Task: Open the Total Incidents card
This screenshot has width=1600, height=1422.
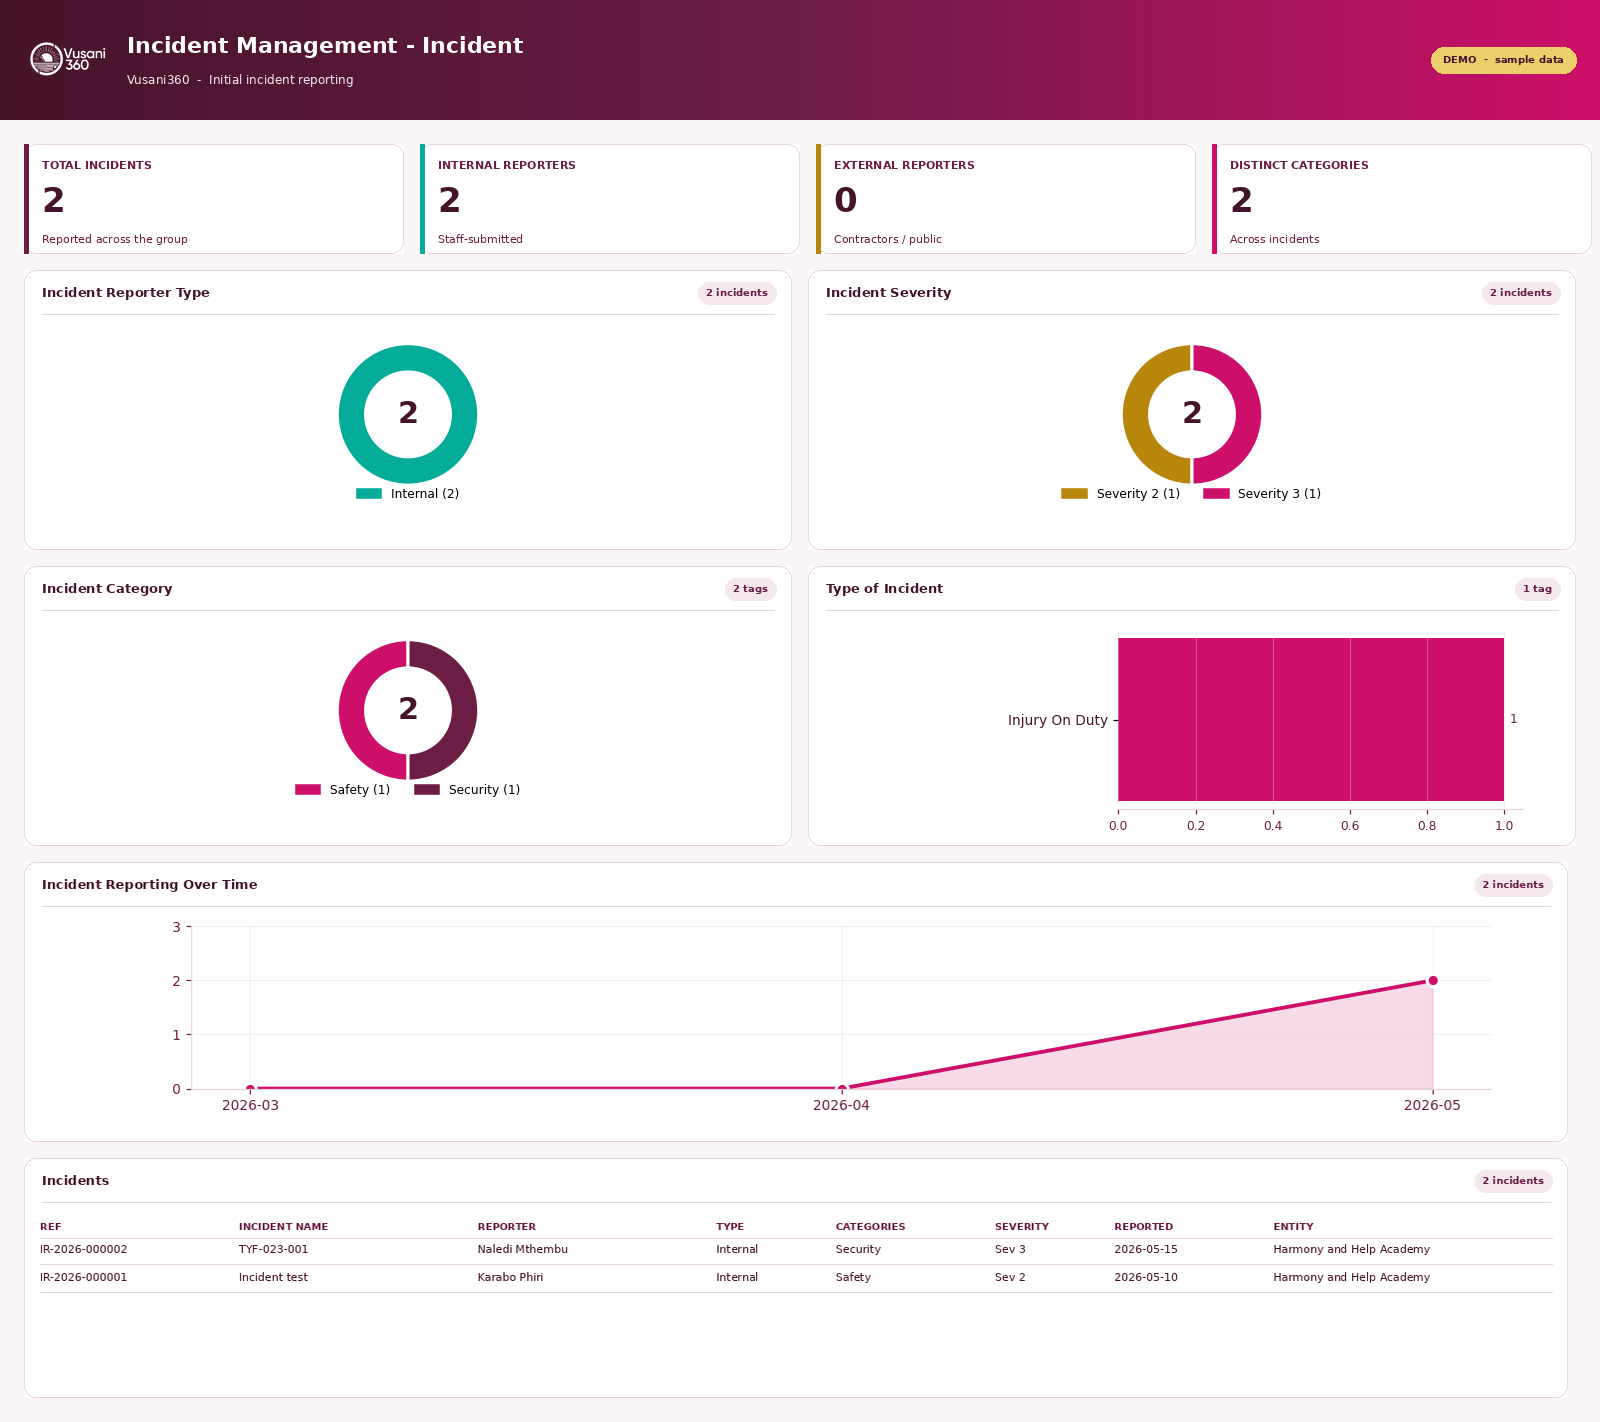Action: tap(214, 199)
